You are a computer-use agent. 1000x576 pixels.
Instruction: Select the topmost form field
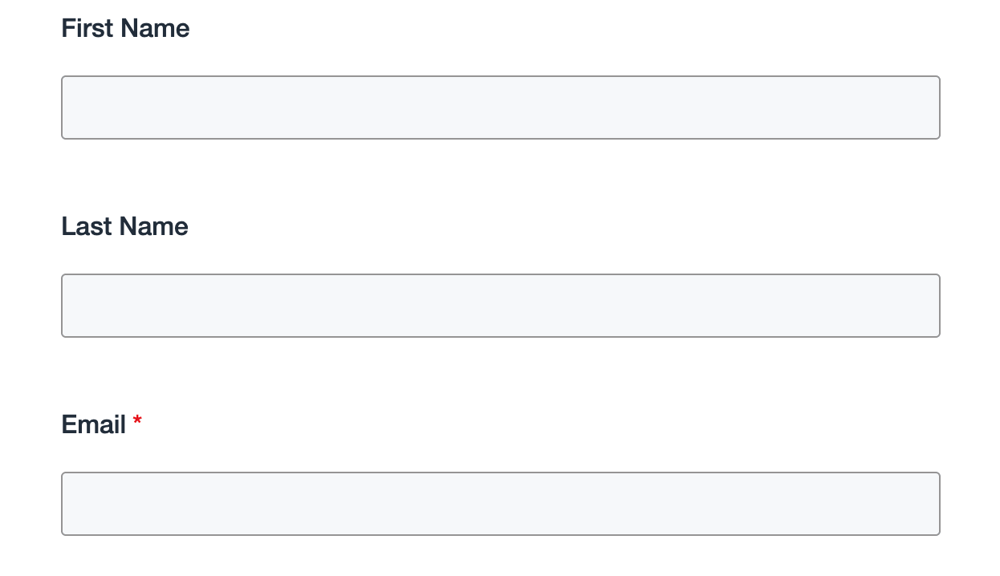pos(500,108)
